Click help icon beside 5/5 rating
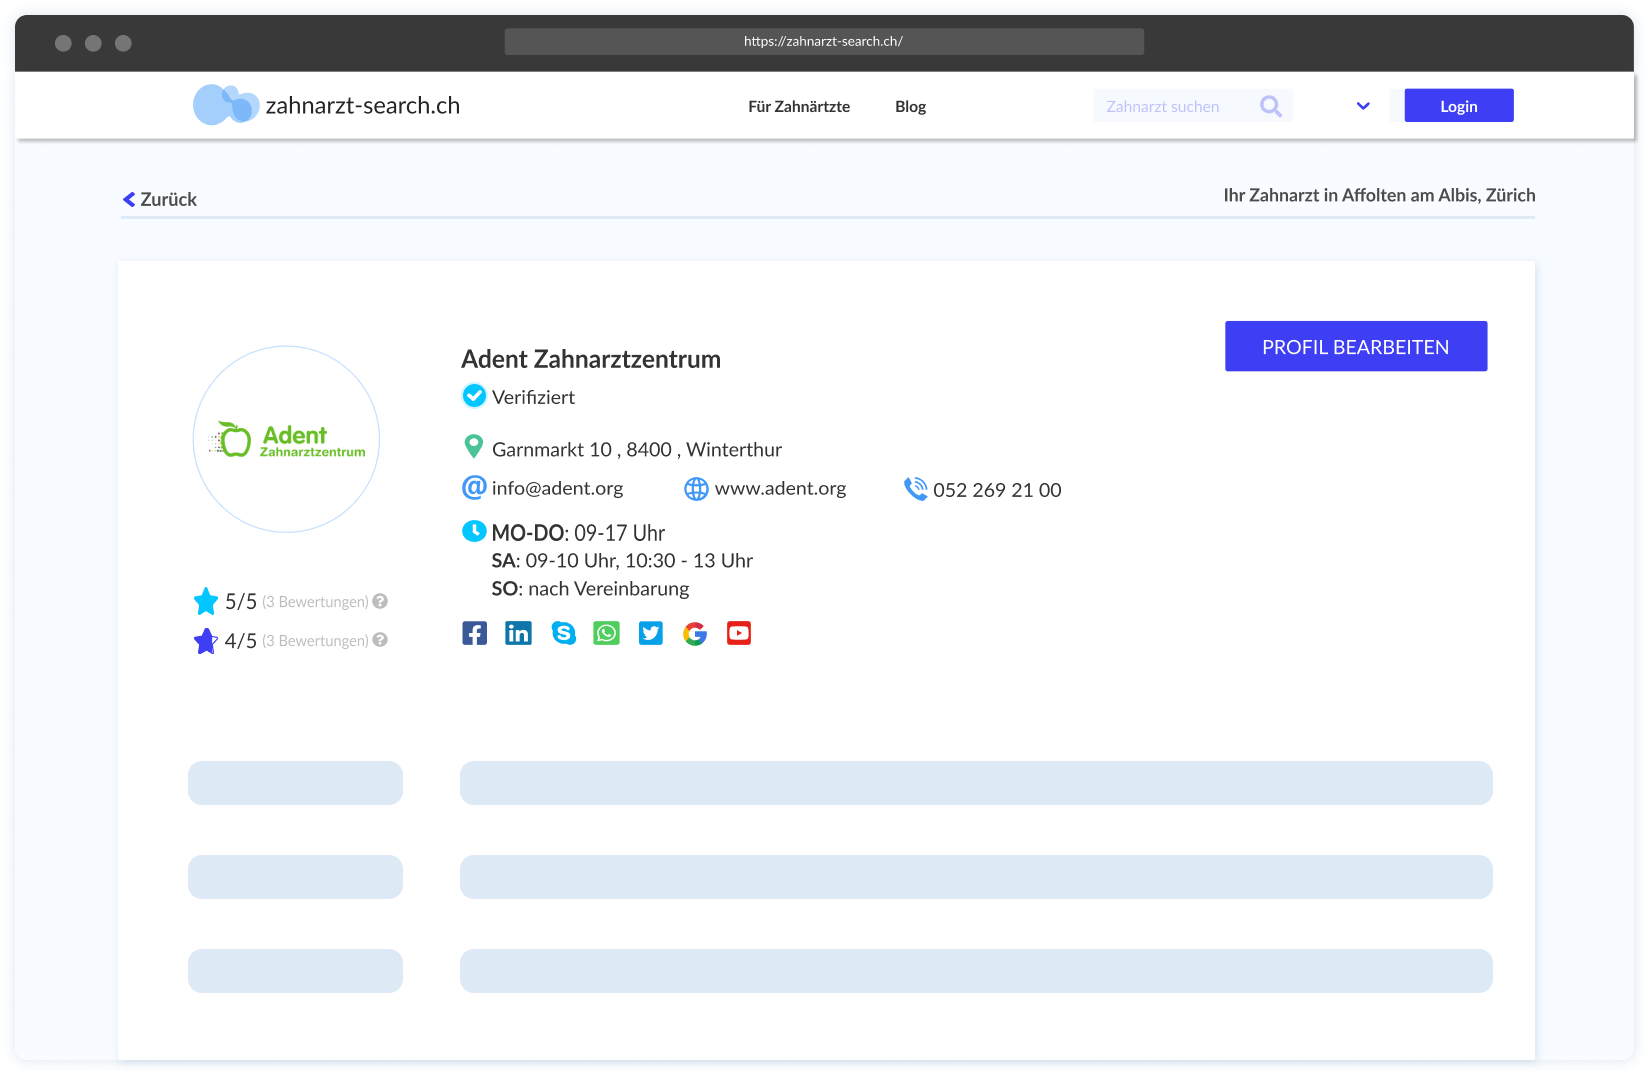The width and height of the screenshot is (1649, 1076). pos(380,601)
